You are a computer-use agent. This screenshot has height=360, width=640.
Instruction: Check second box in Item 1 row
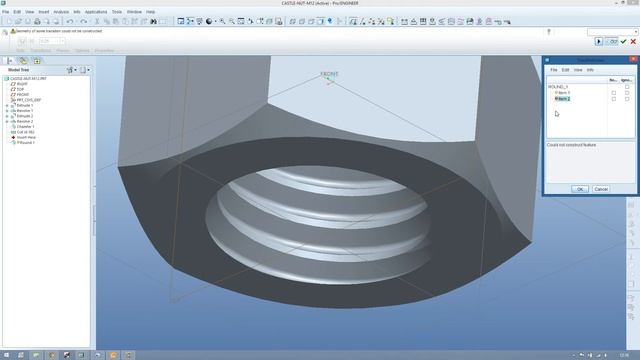[627, 93]
